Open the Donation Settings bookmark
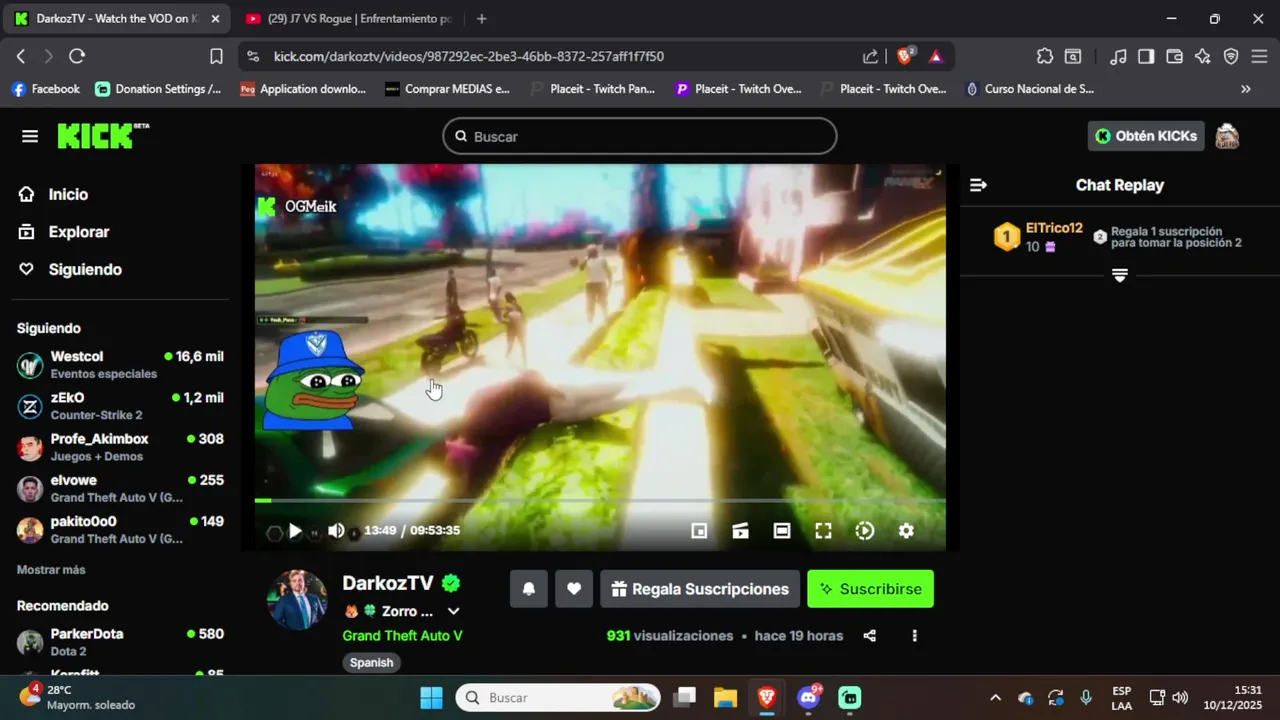This screenshot has width=1280, height=720. pyautogui.click(x=158, y=89)
